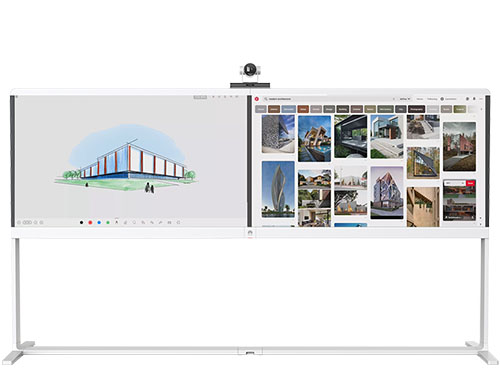Image resolution: width=500 pixels, height=380 pixels.
Task: Click the notifications bell icon in Pinterest header
Action: pyautogui.click(x=467, y=99)
